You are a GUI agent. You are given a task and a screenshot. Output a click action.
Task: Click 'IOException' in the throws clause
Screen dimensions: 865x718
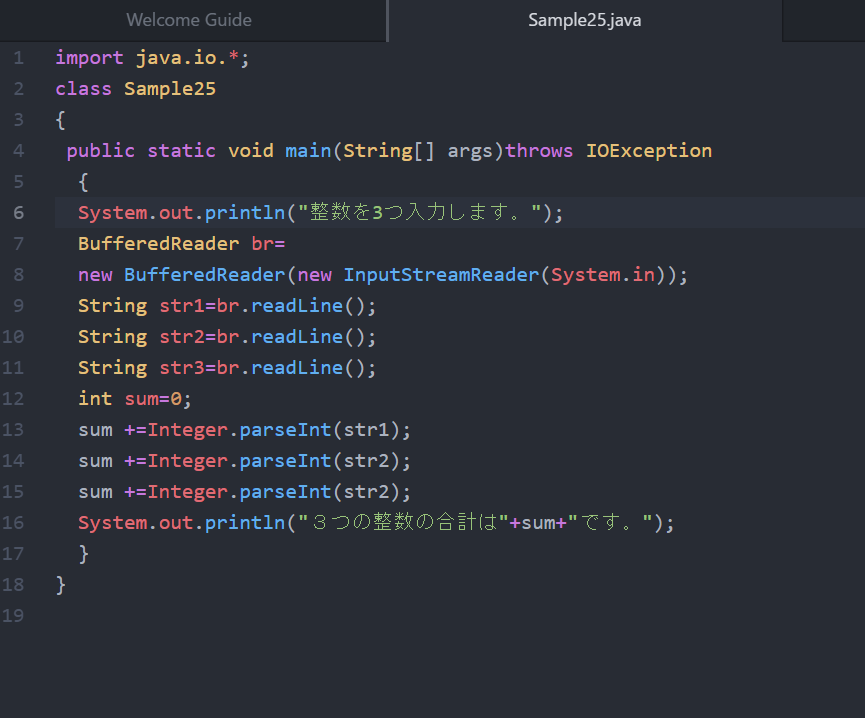(649, 151)
